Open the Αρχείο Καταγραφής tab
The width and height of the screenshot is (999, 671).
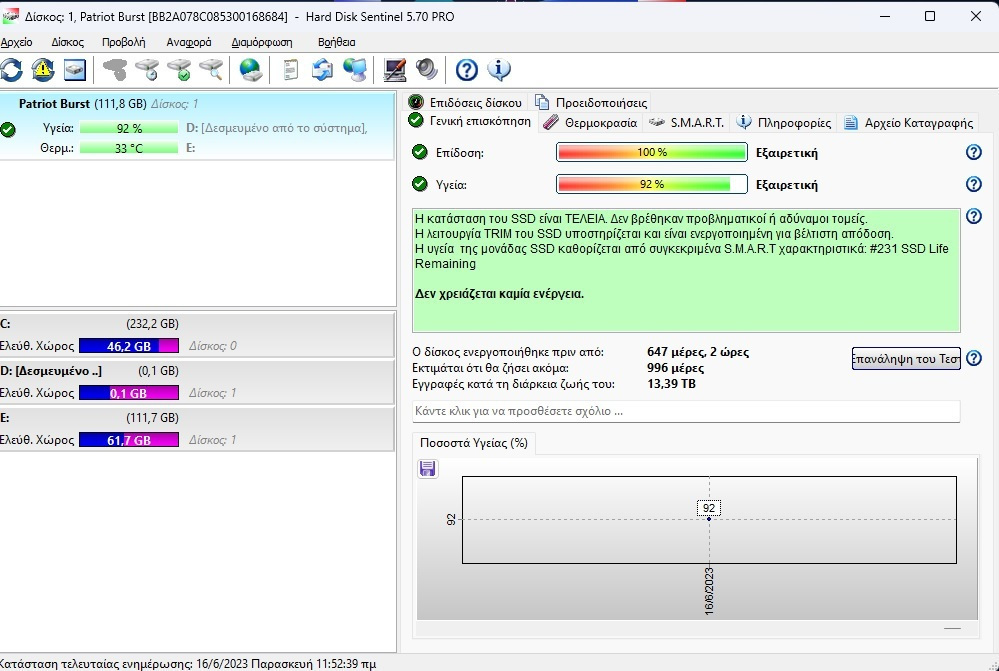pyautogui.click(x=909, y=122)
